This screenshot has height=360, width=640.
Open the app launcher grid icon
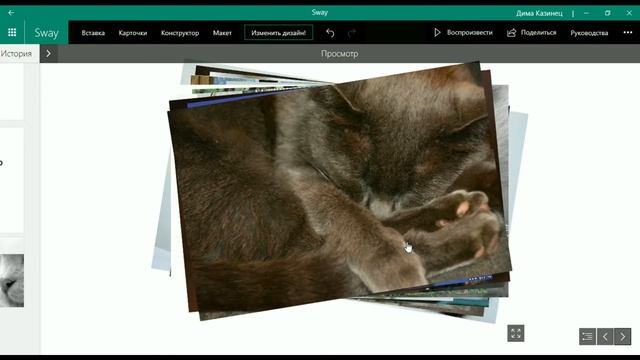coord(12,32)
